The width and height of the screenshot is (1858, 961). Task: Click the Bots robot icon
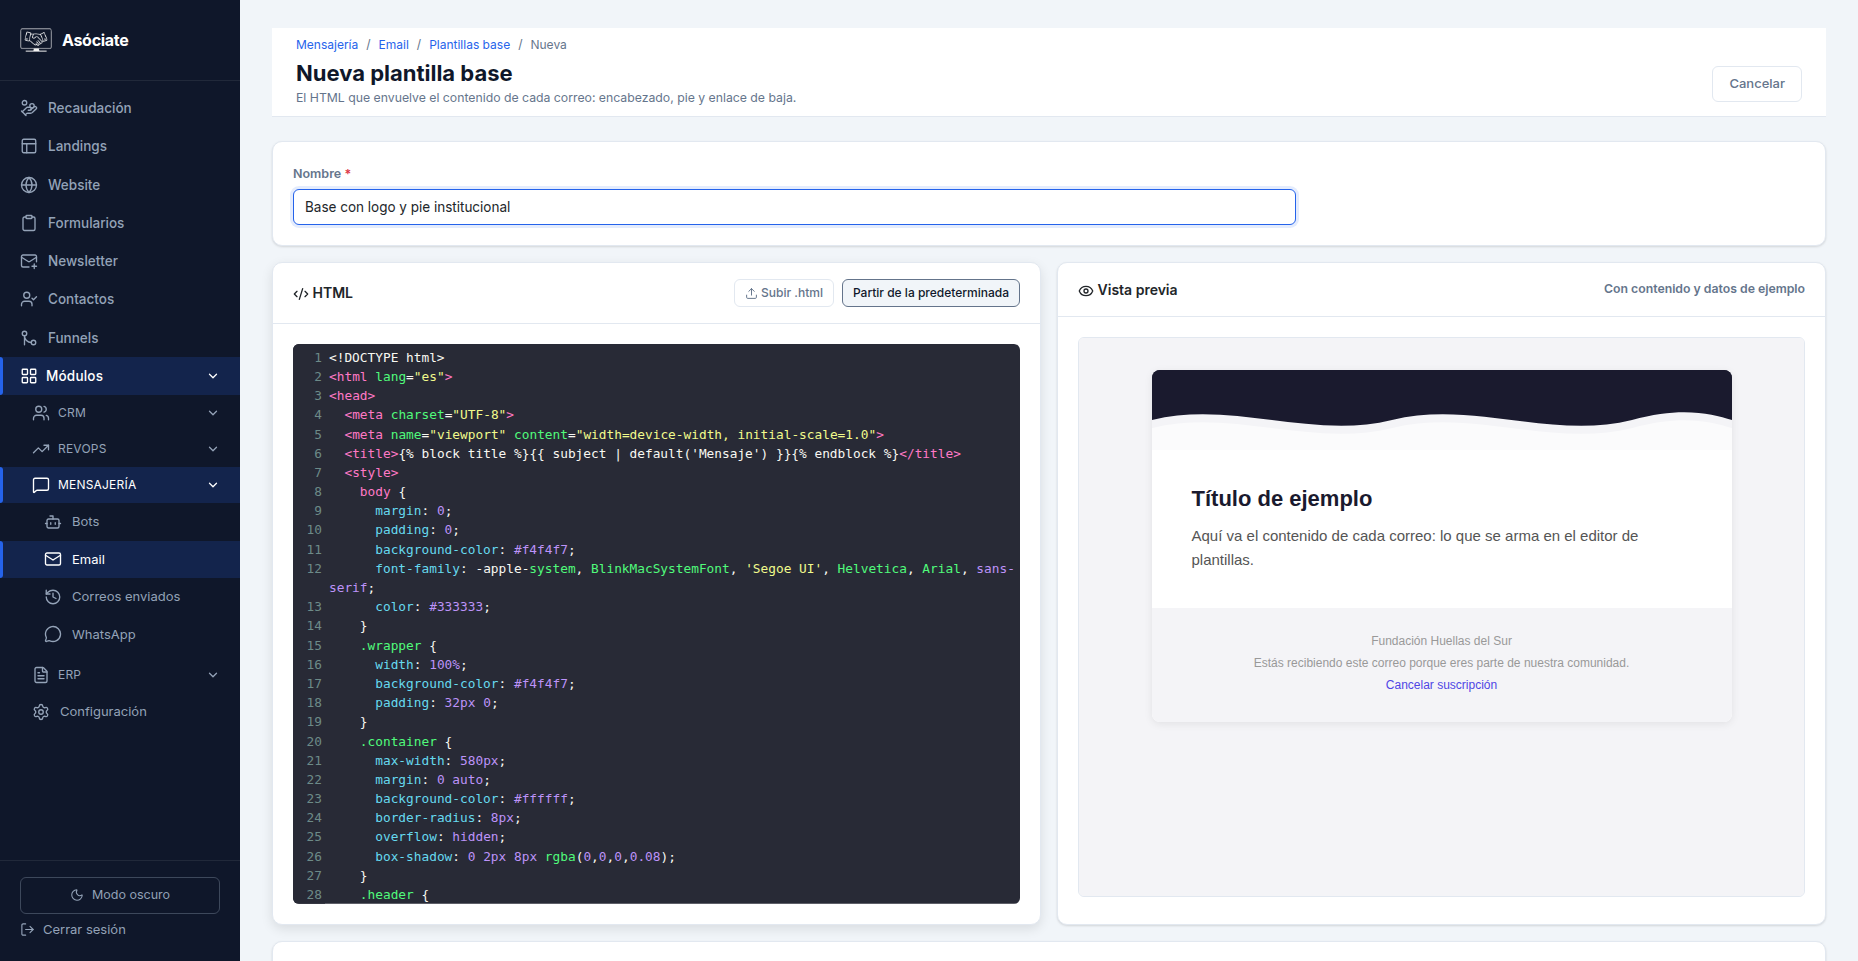coord(53,522)
